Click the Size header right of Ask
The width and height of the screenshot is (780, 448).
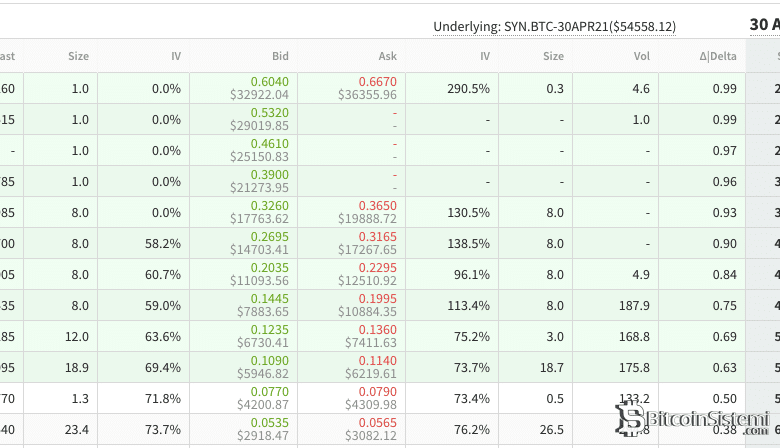click(x=553, y=57)
